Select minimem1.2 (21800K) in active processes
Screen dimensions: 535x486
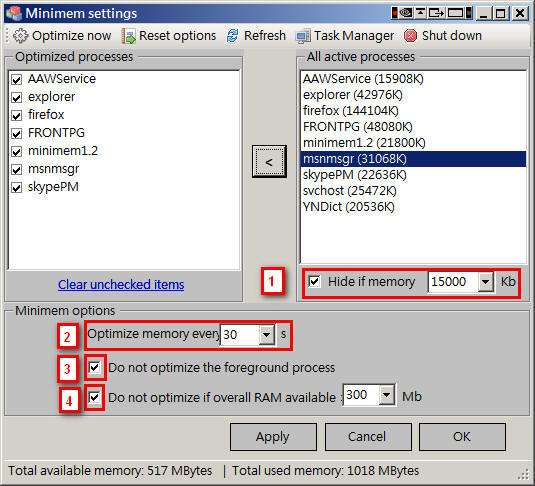[x=413, y=143]
